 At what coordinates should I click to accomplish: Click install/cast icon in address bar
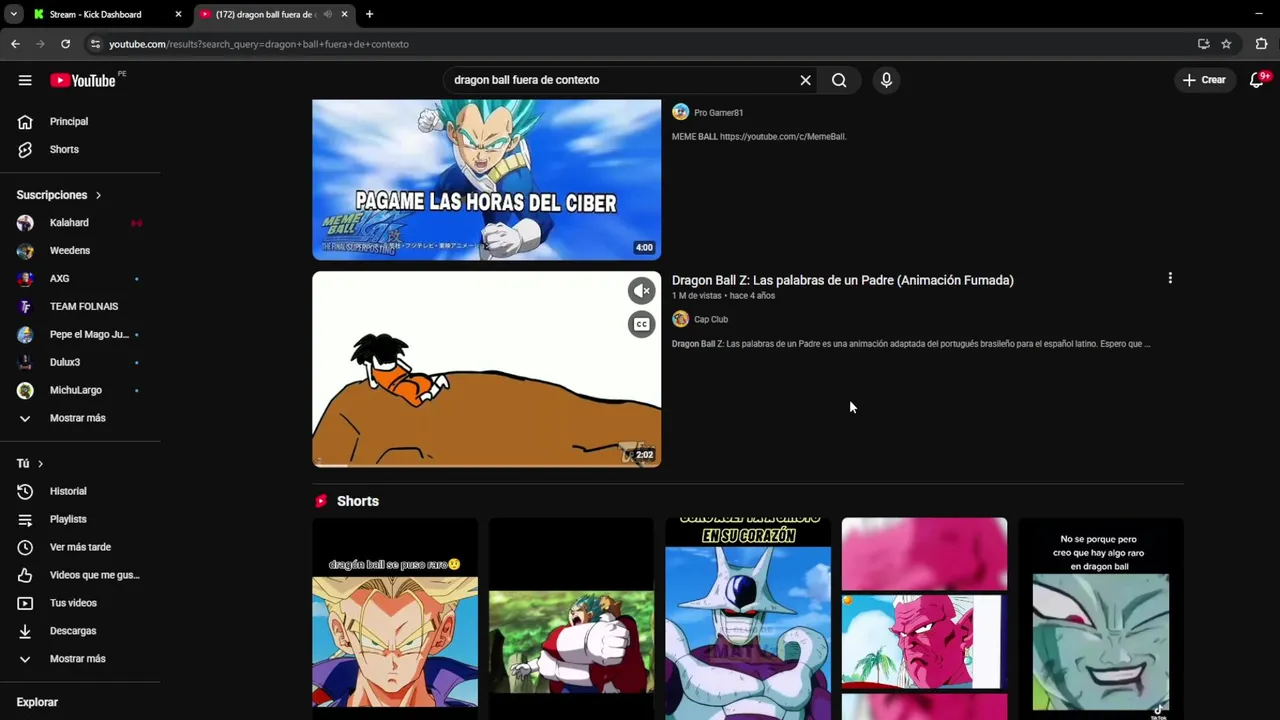coord(1203,44)
